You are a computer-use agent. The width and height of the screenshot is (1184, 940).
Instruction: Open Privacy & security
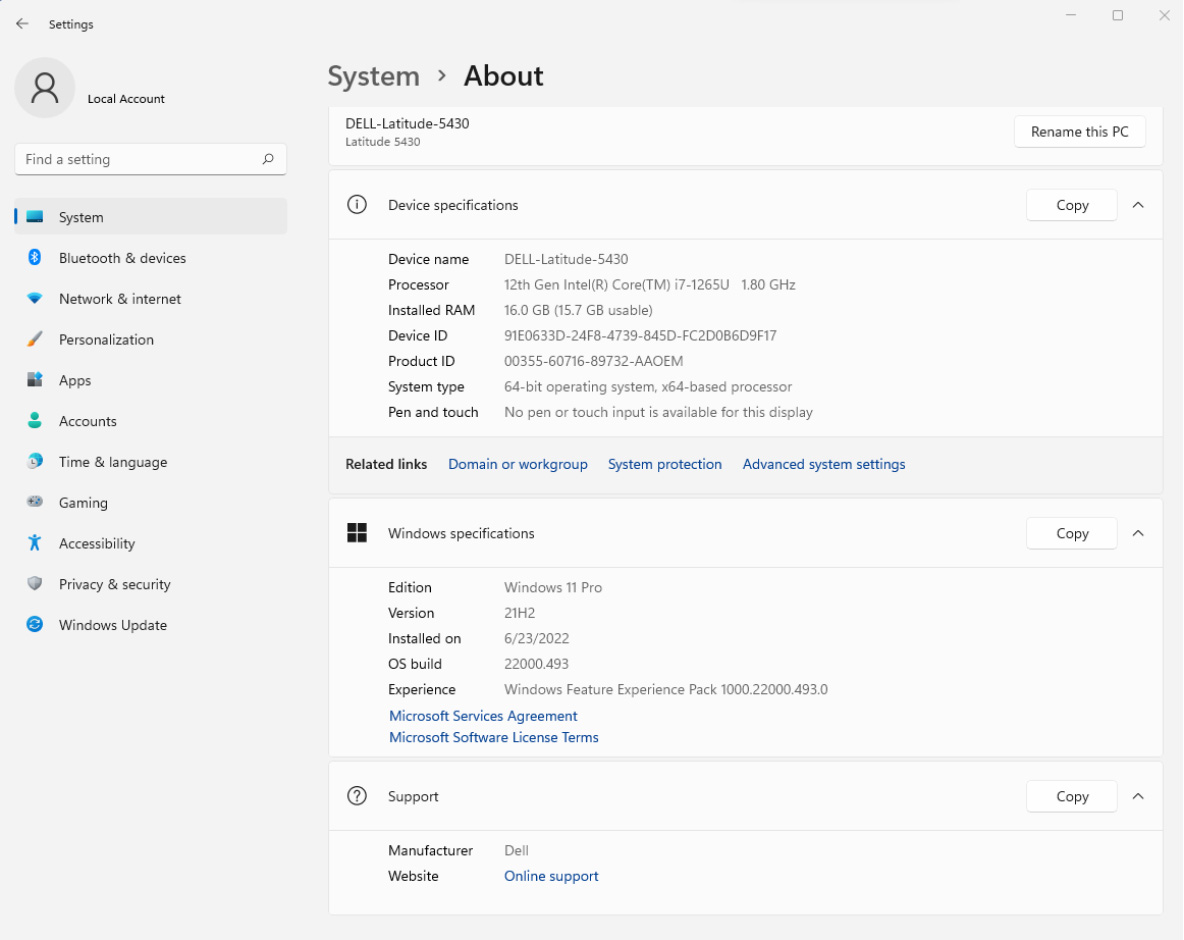click(x=150, y=584)
